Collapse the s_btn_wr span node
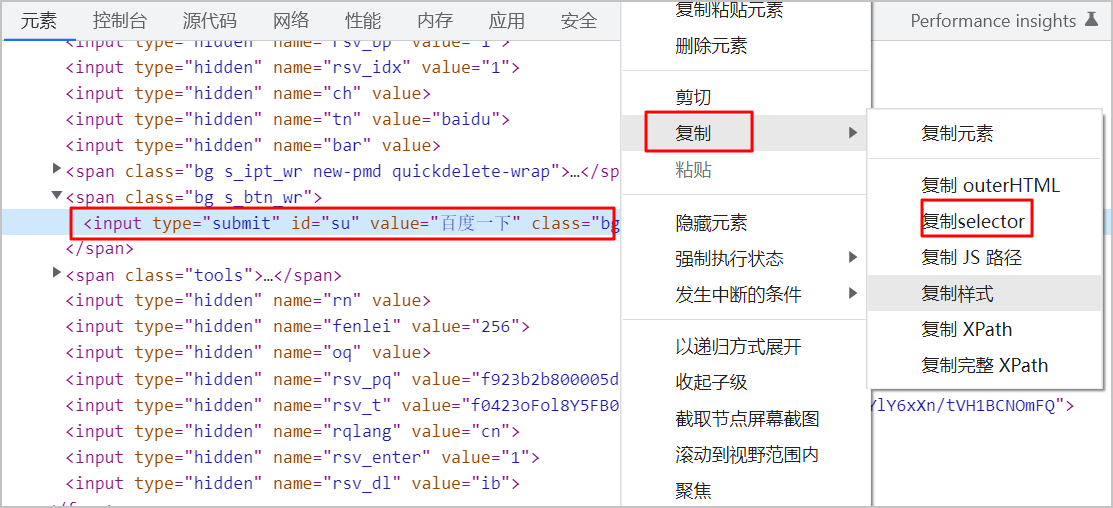1113x508 pixels. [57, 197]
